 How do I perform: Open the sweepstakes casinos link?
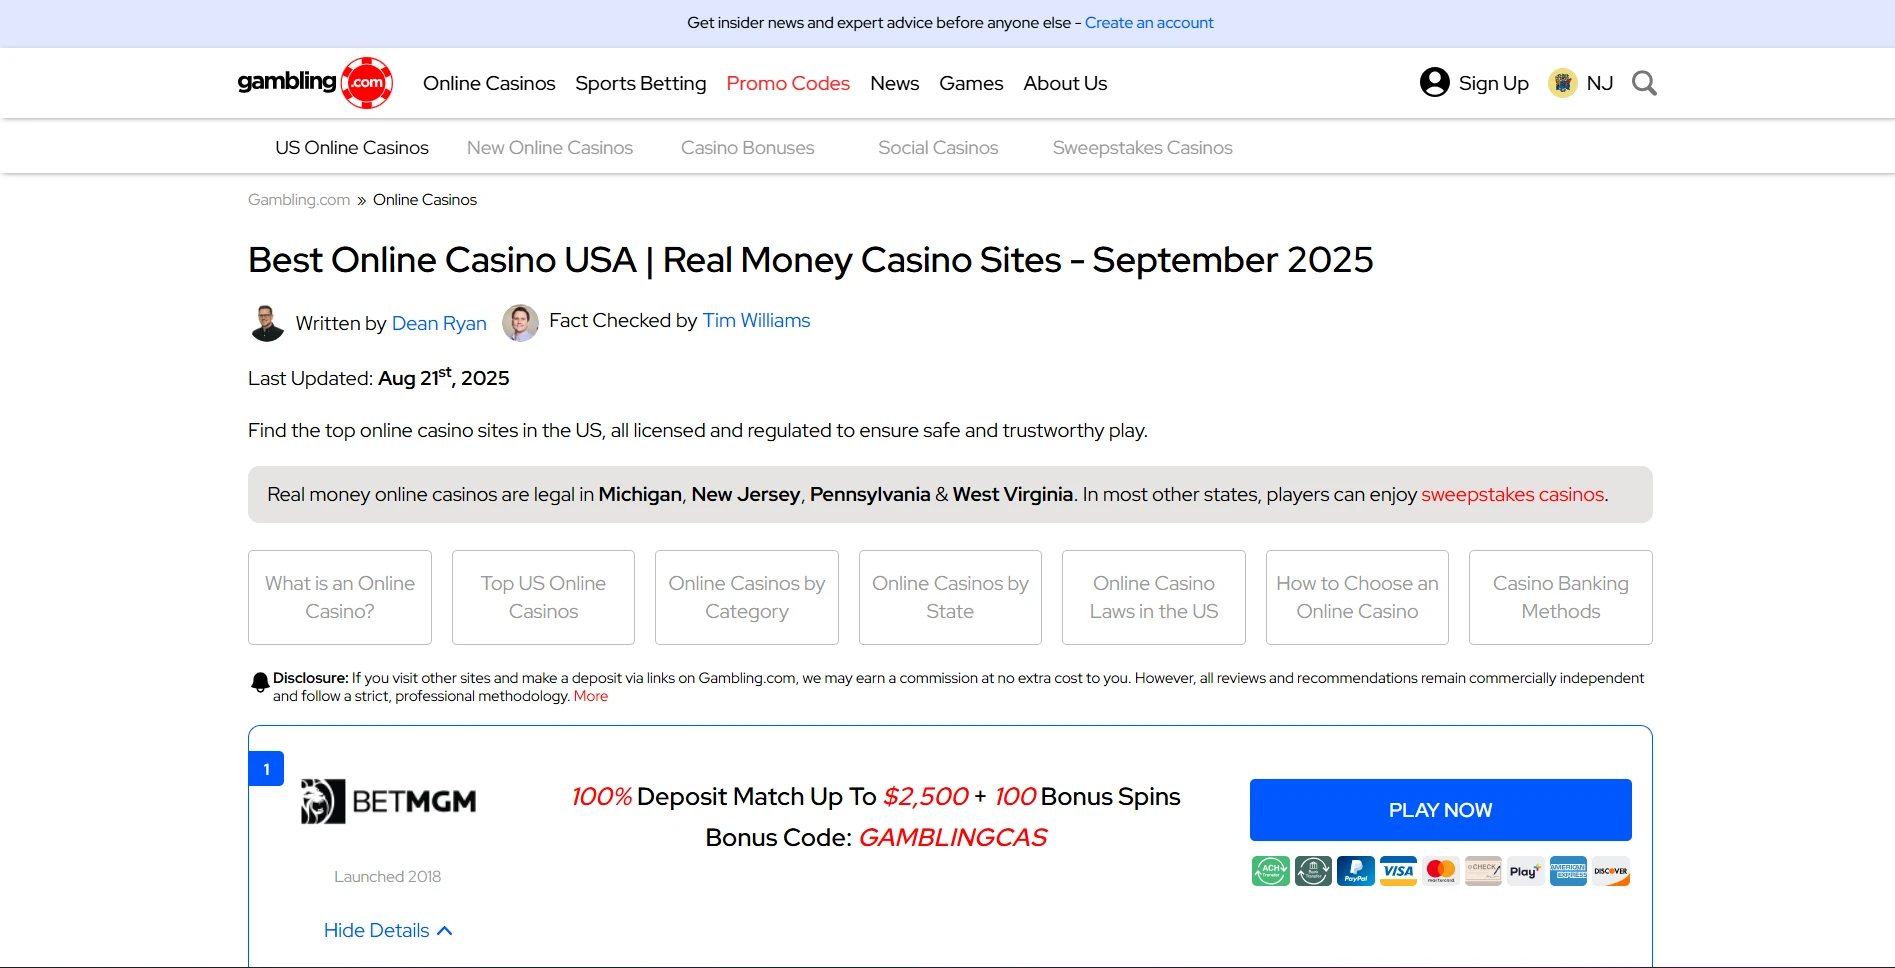tap(1512, 494)
